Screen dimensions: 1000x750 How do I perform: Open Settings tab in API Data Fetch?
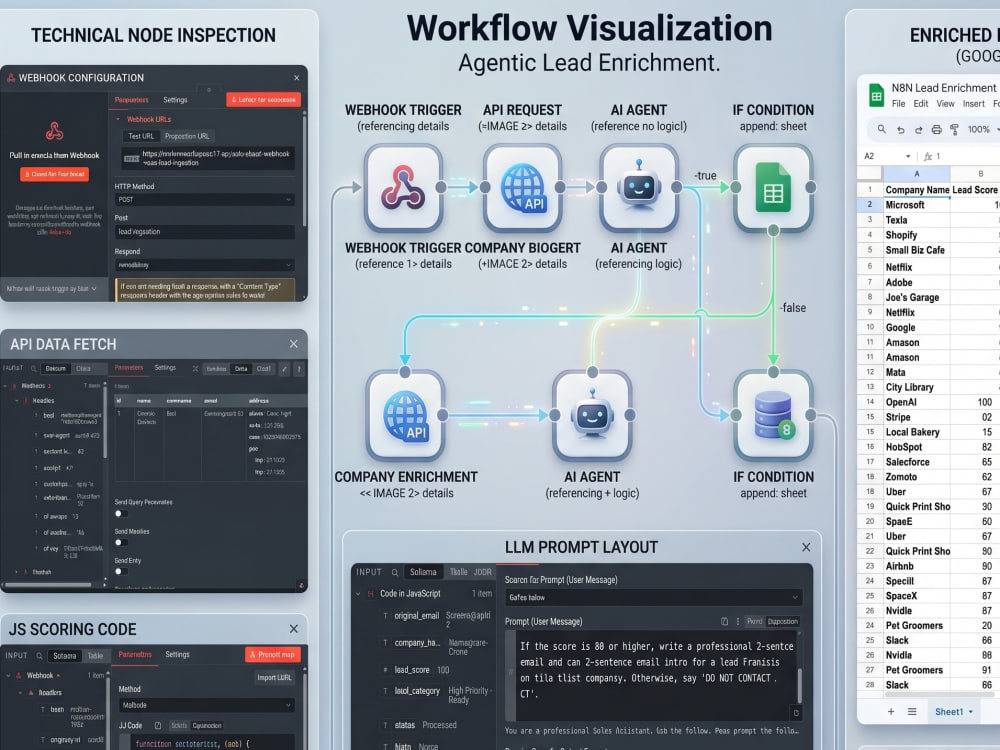165,367
